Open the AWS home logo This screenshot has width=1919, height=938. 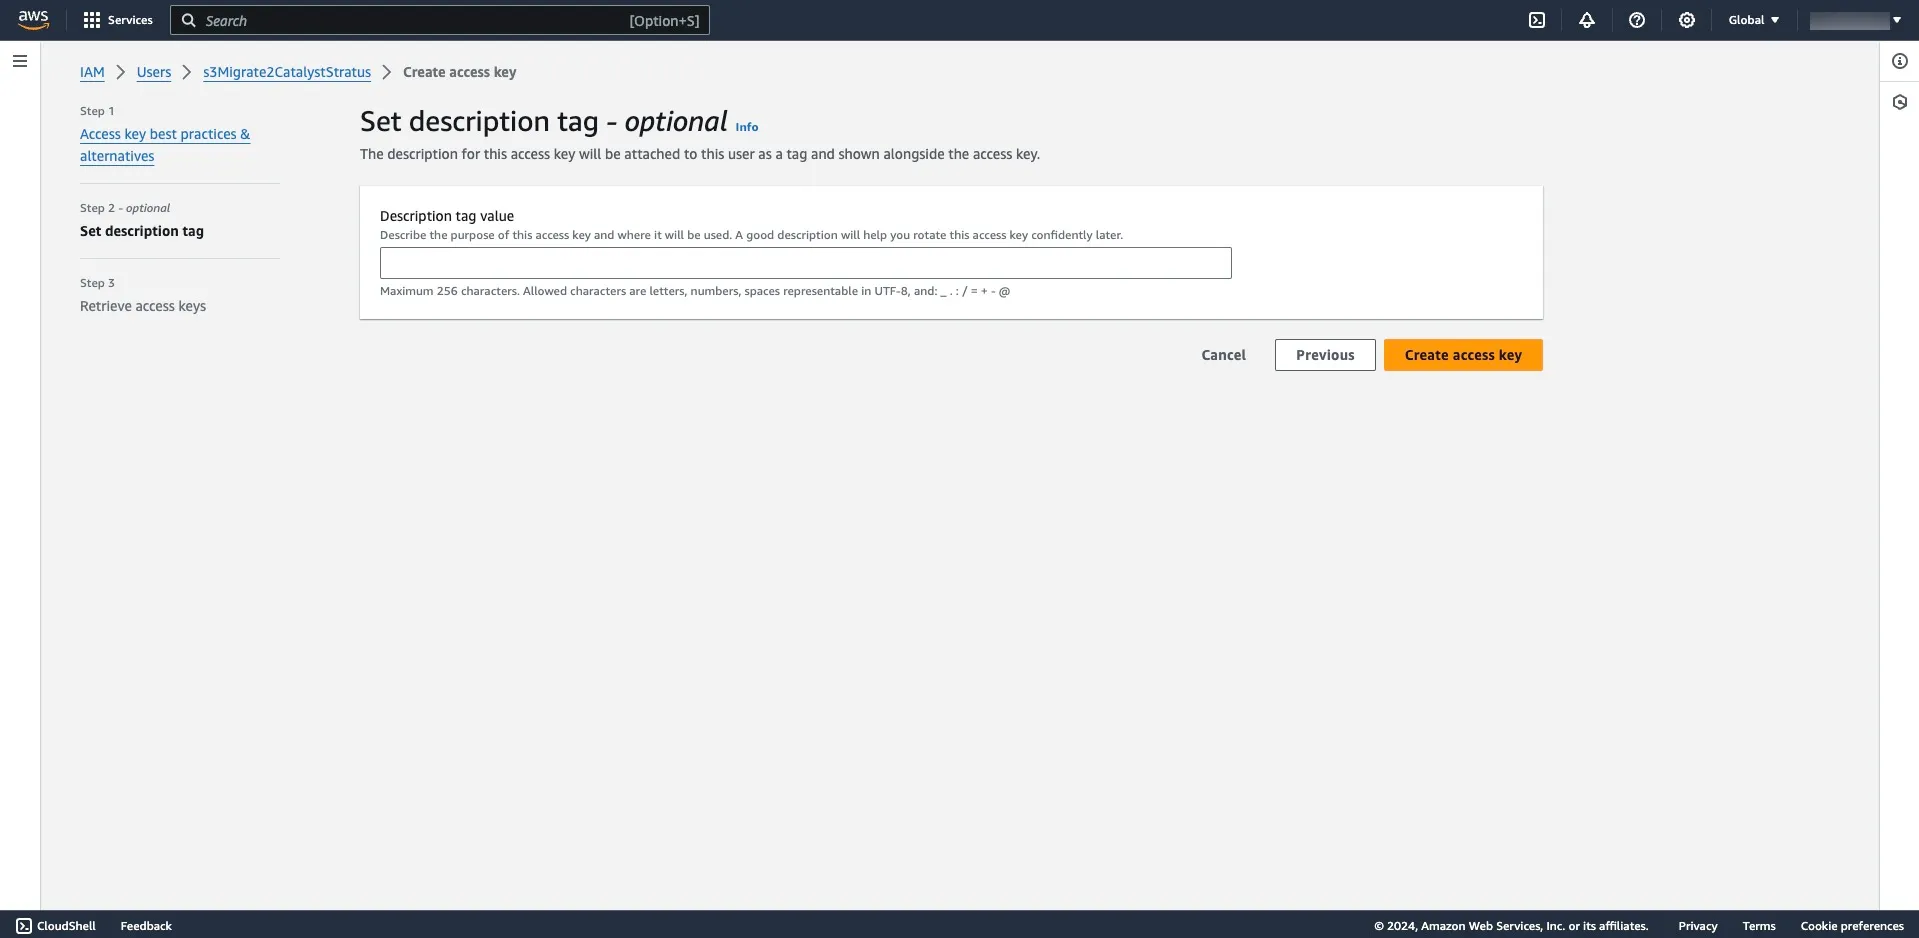point(33,20)
